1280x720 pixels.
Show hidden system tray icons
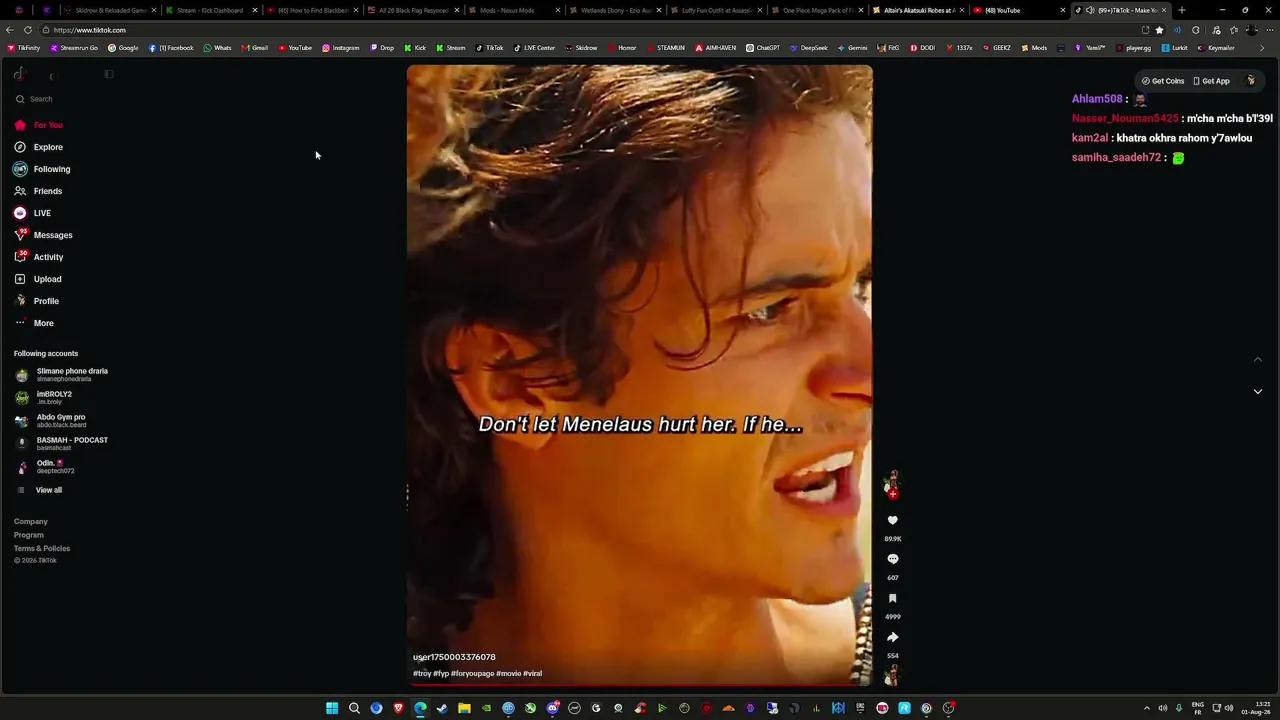click(x=1146, y=708)
